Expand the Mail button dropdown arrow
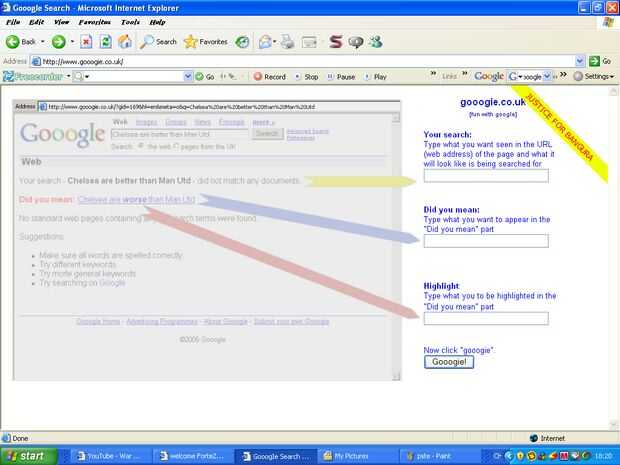This screenshot has width=620, height=465. pyautogui.click(x=274, y=42)
